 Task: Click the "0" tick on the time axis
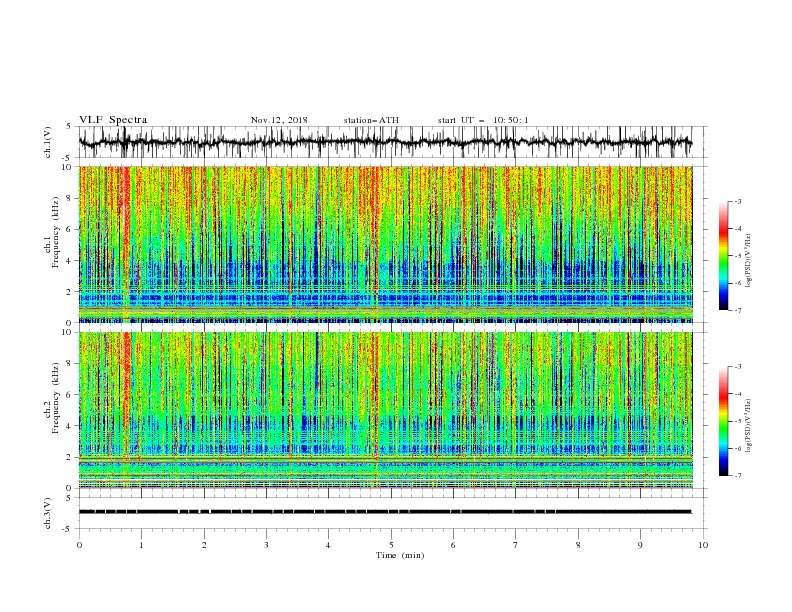tap(79, 545)
